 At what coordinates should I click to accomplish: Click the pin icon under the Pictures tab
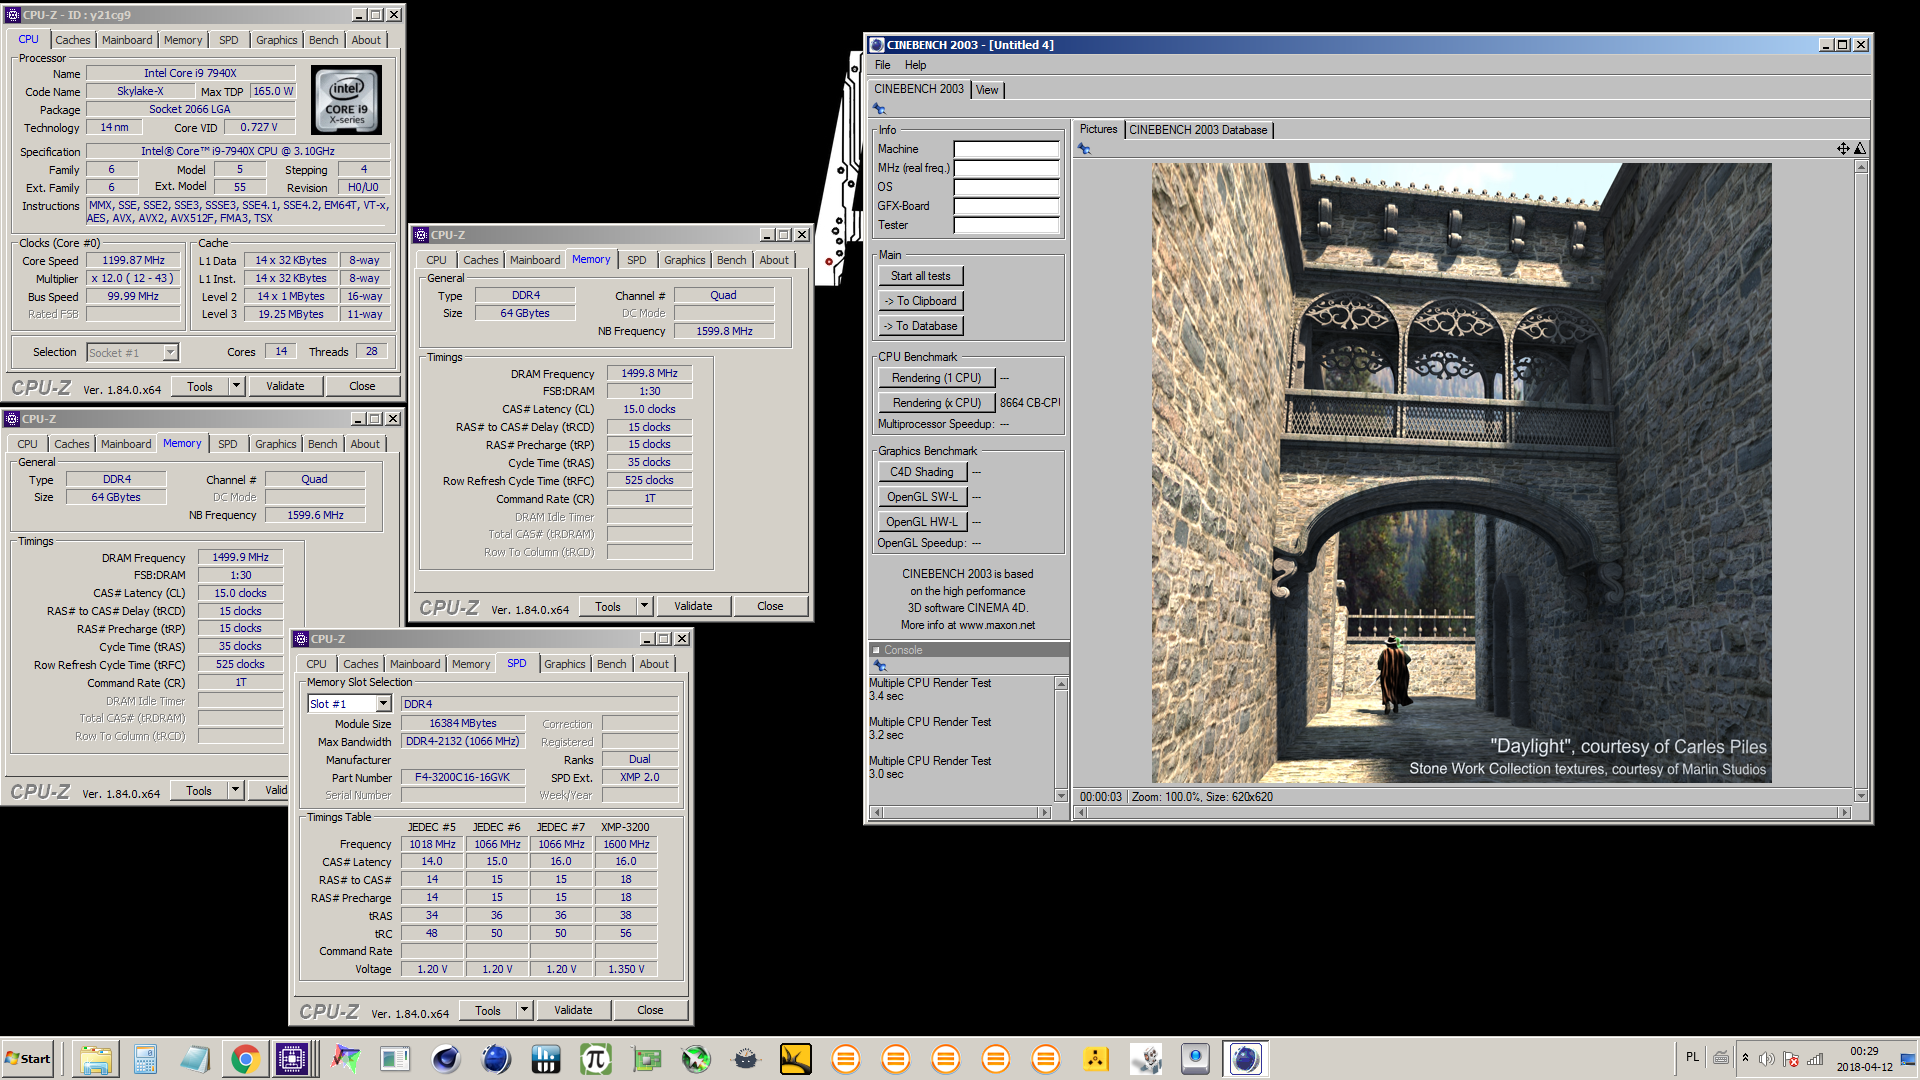tap(1084, 149)
